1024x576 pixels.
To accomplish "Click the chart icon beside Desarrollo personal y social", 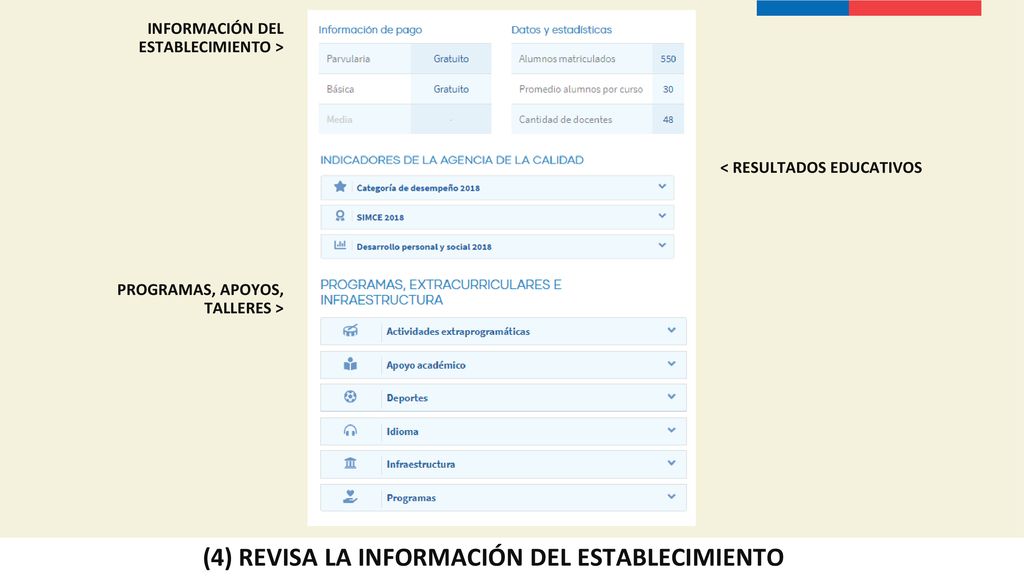I will [340, 246].
